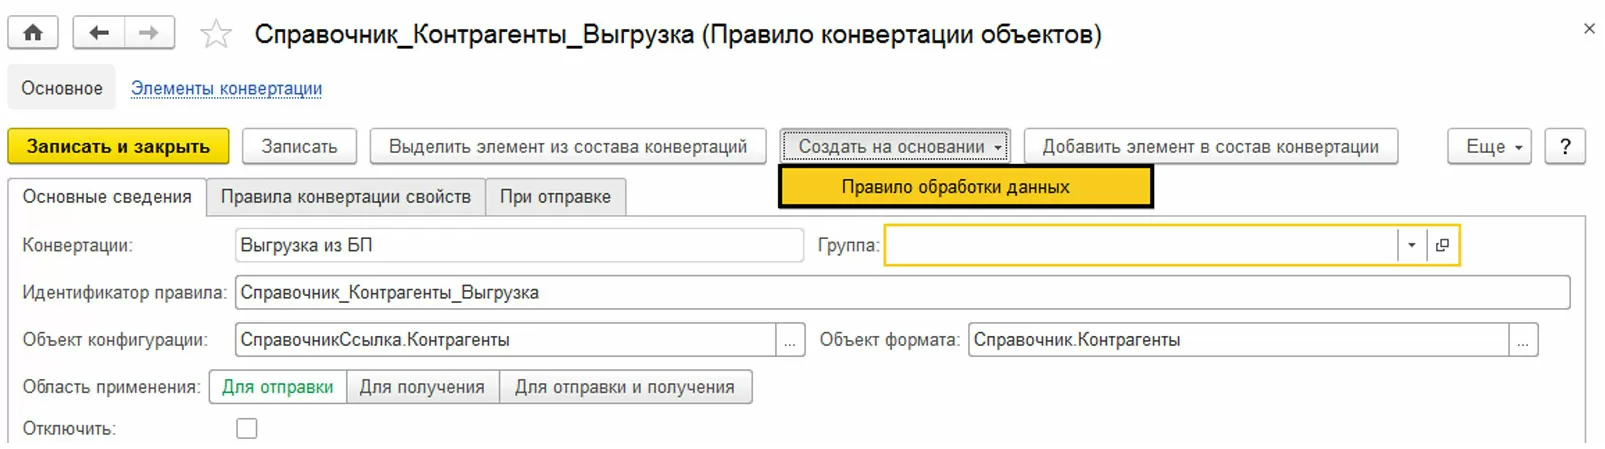This screenshot has width=1605, height=449.
Task: Go forward with the right arrow
Action: [x=149, y=33]
